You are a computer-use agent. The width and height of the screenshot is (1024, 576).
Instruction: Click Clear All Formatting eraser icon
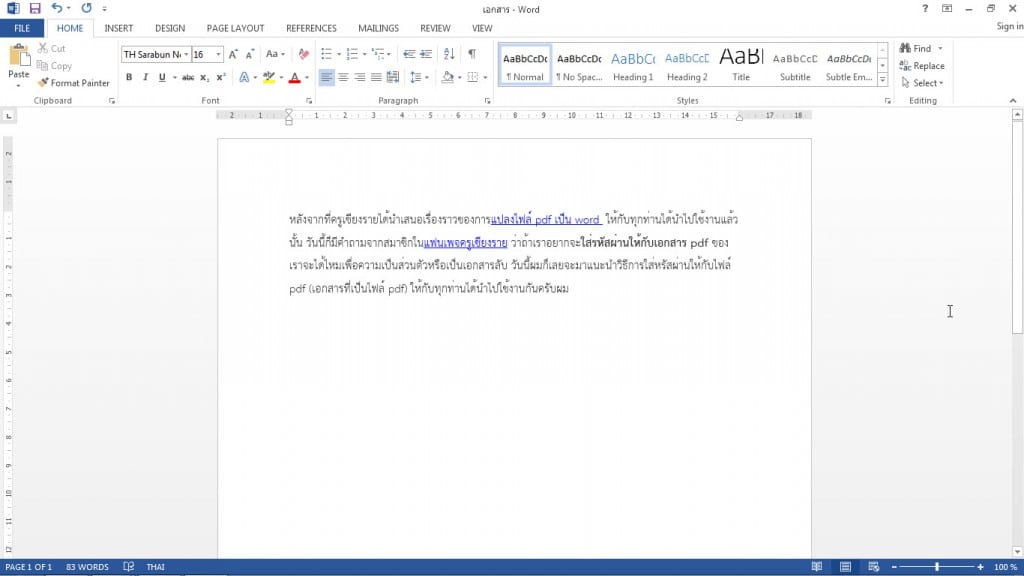[304, 54]
